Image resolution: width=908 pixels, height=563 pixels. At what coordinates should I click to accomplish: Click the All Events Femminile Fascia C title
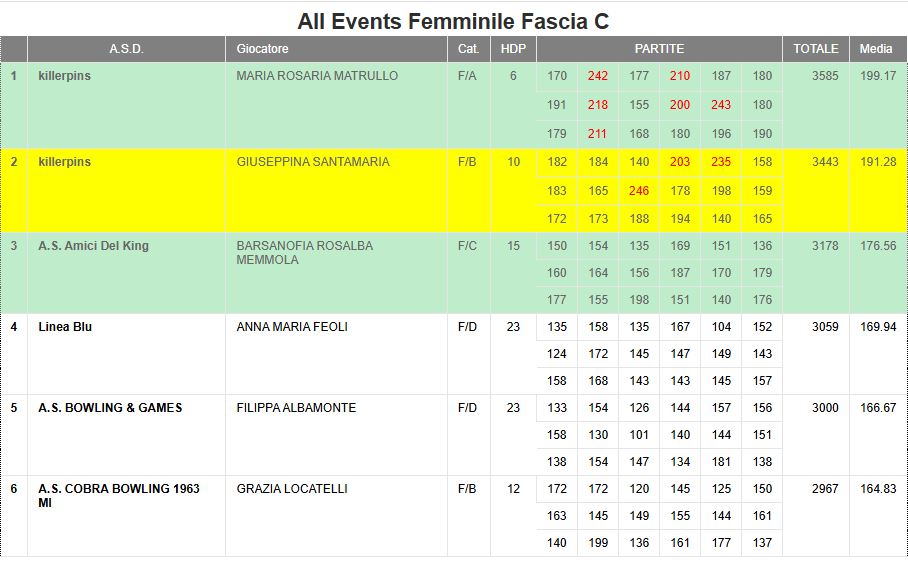pyautogui.click(x=453, y=21)
